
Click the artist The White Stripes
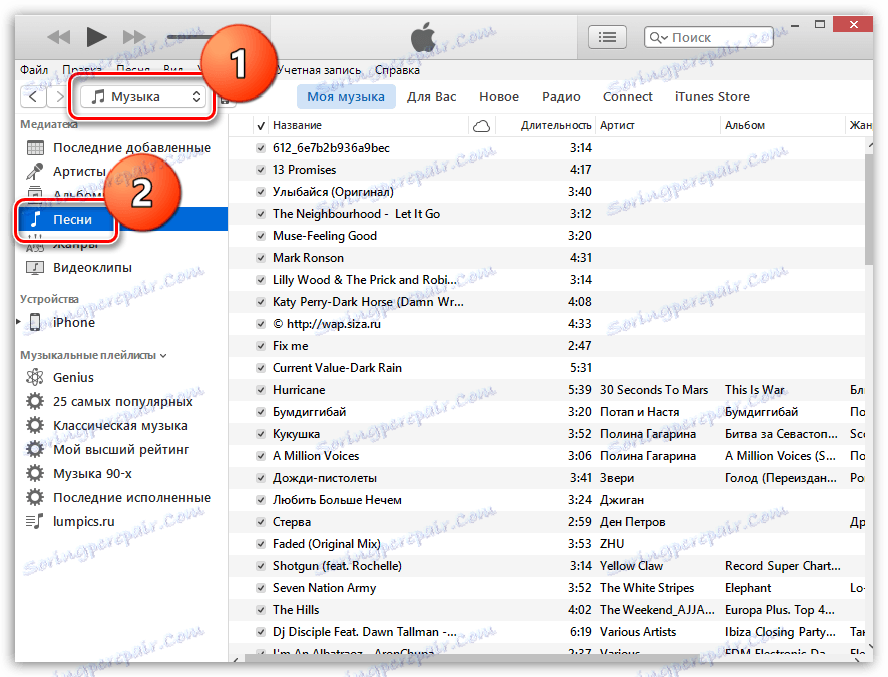point(647,588)
